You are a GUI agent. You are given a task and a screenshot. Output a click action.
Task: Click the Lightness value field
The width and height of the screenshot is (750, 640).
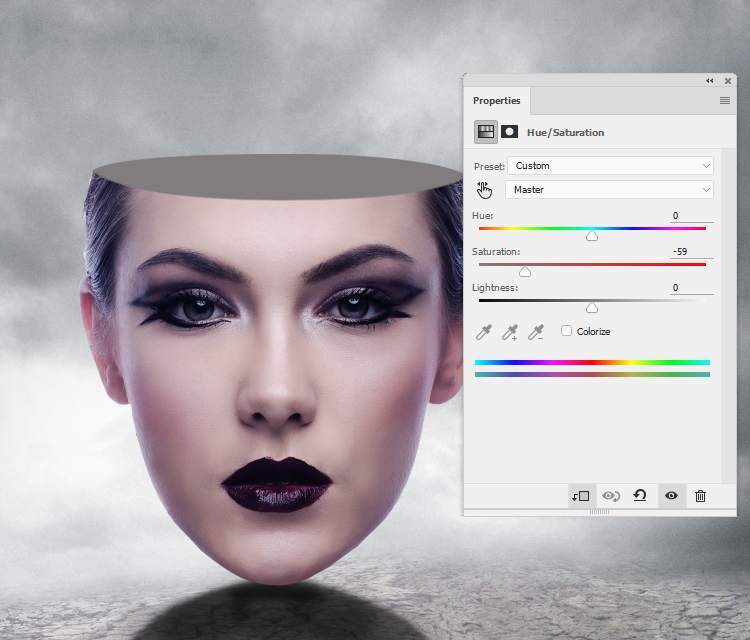(x=692, y=287)
